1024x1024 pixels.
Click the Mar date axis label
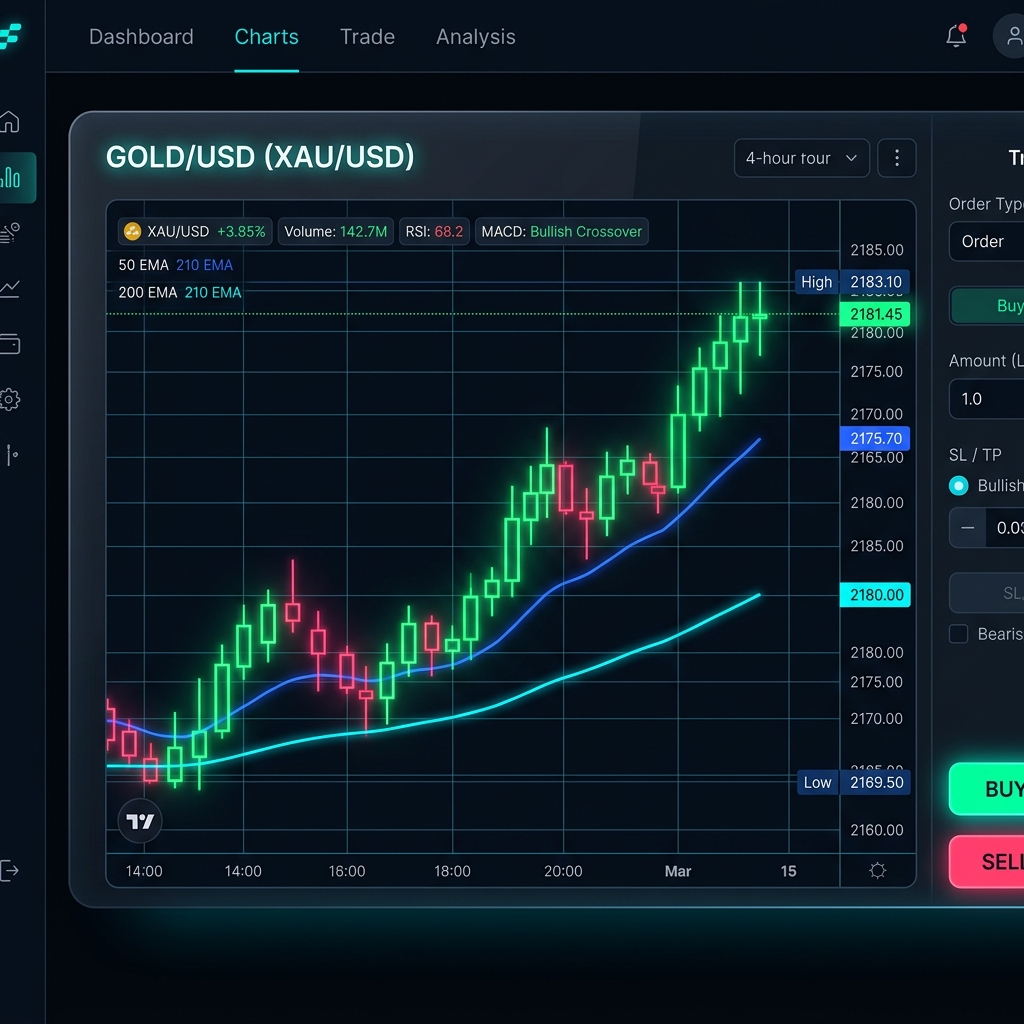point(678,871)
